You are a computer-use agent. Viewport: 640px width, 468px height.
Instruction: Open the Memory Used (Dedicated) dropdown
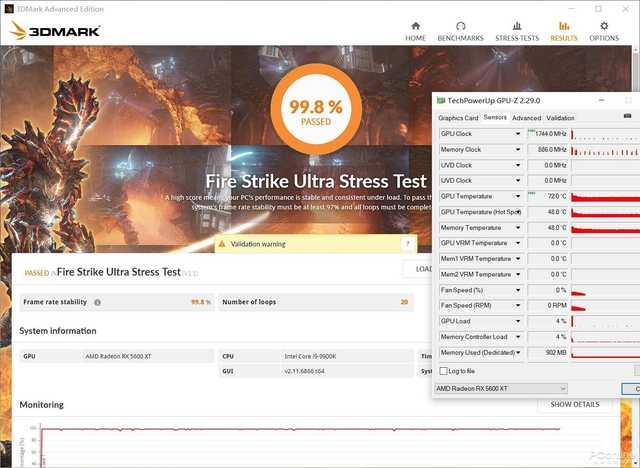(518, 352)
